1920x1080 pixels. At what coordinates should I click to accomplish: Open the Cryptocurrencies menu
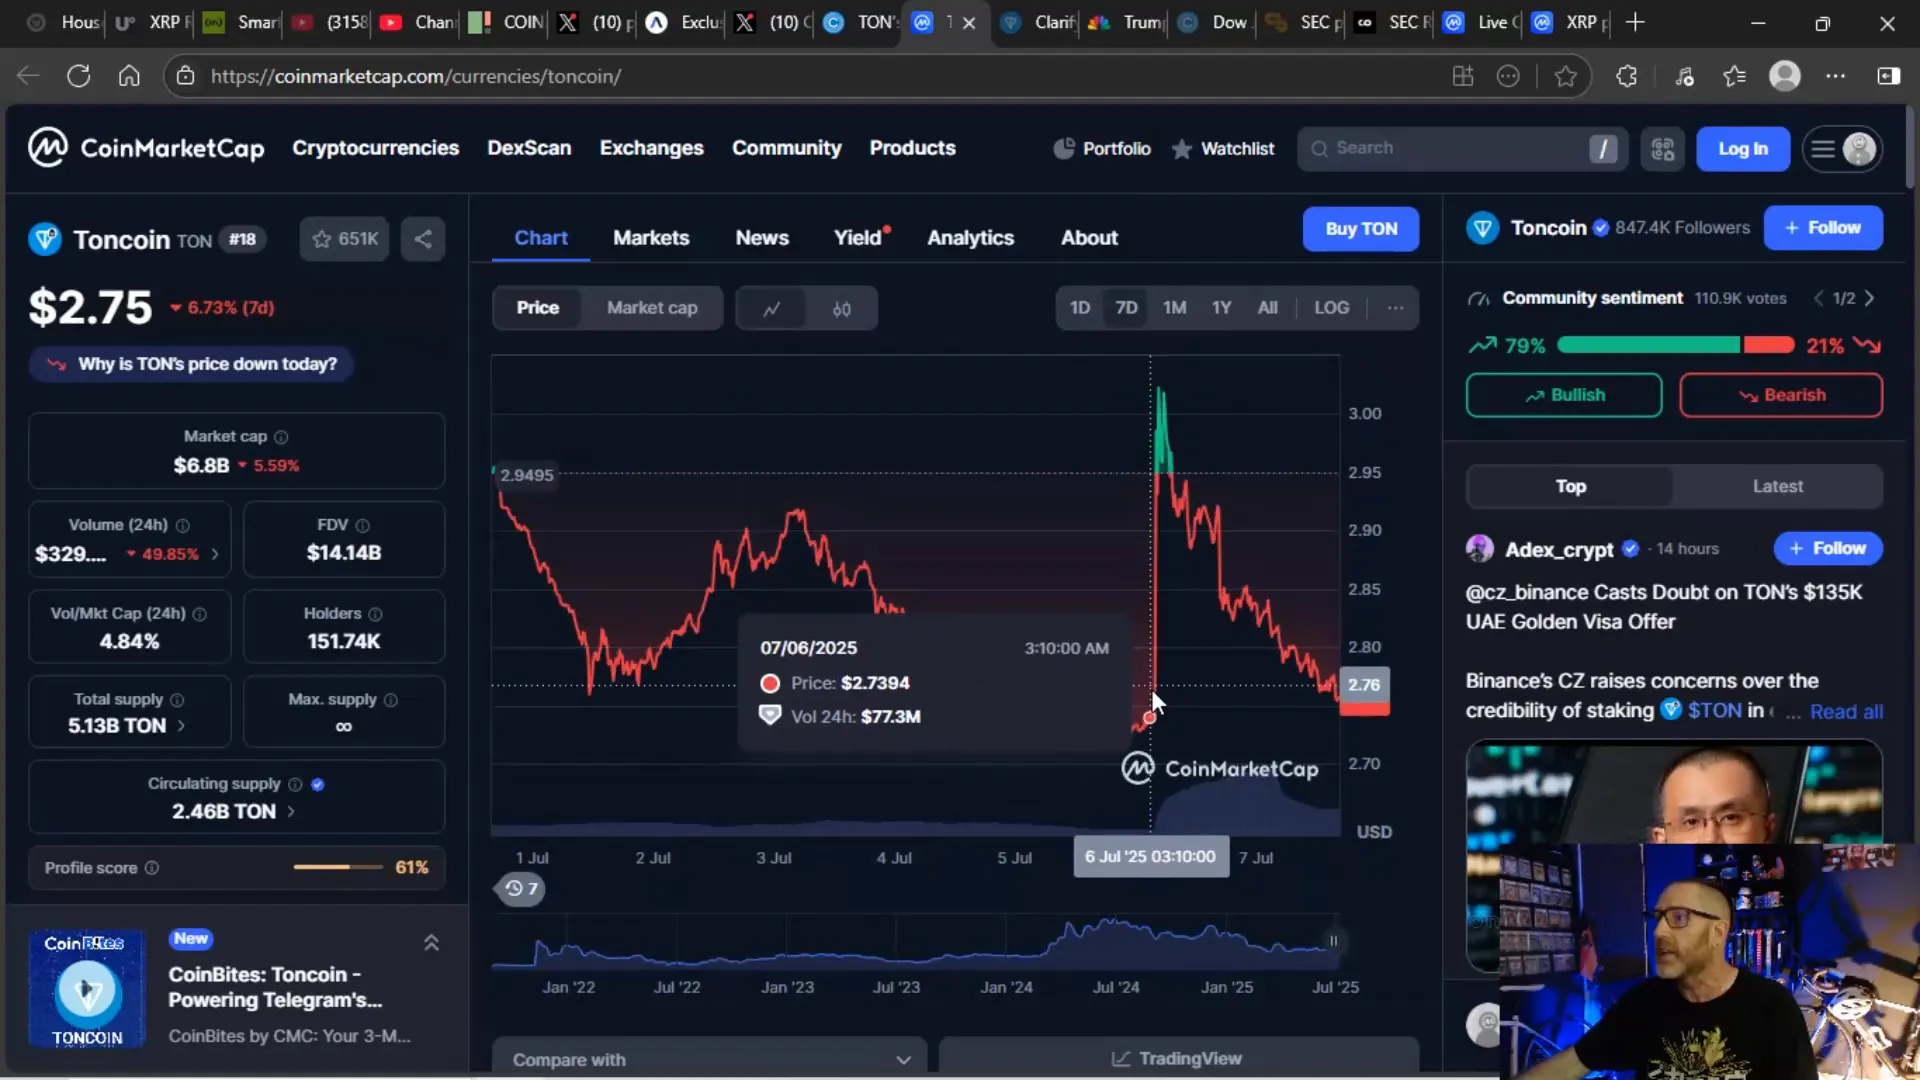tap(375, 148)
